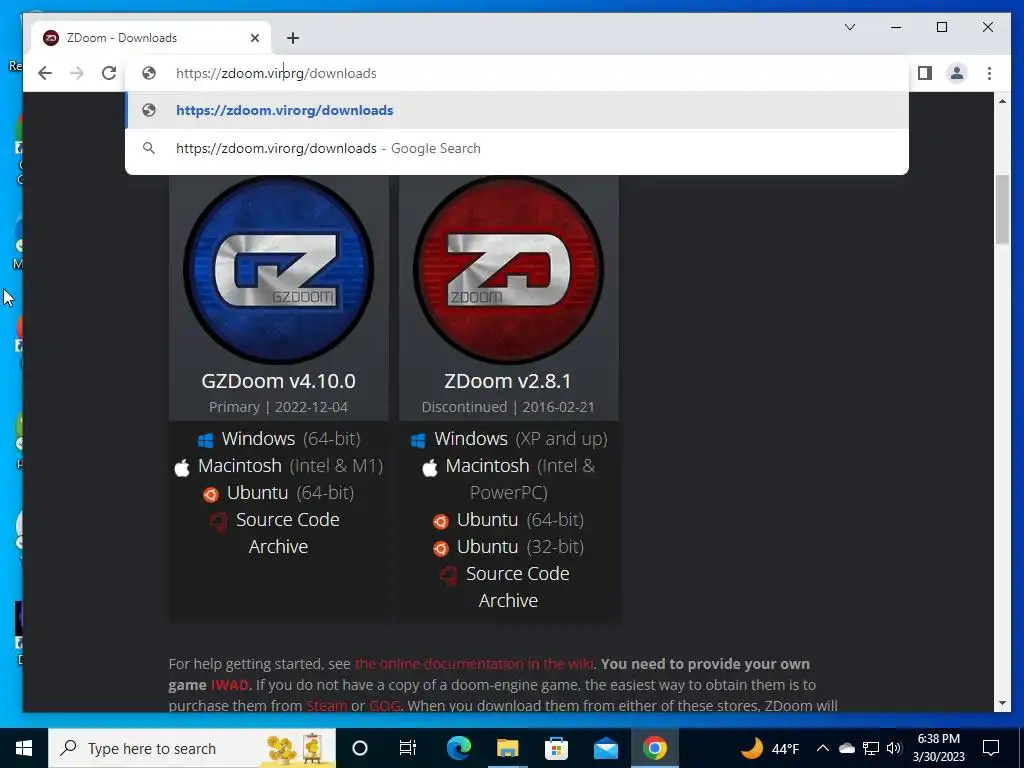Open Microsoft Store from taskbar

(556, 748)
